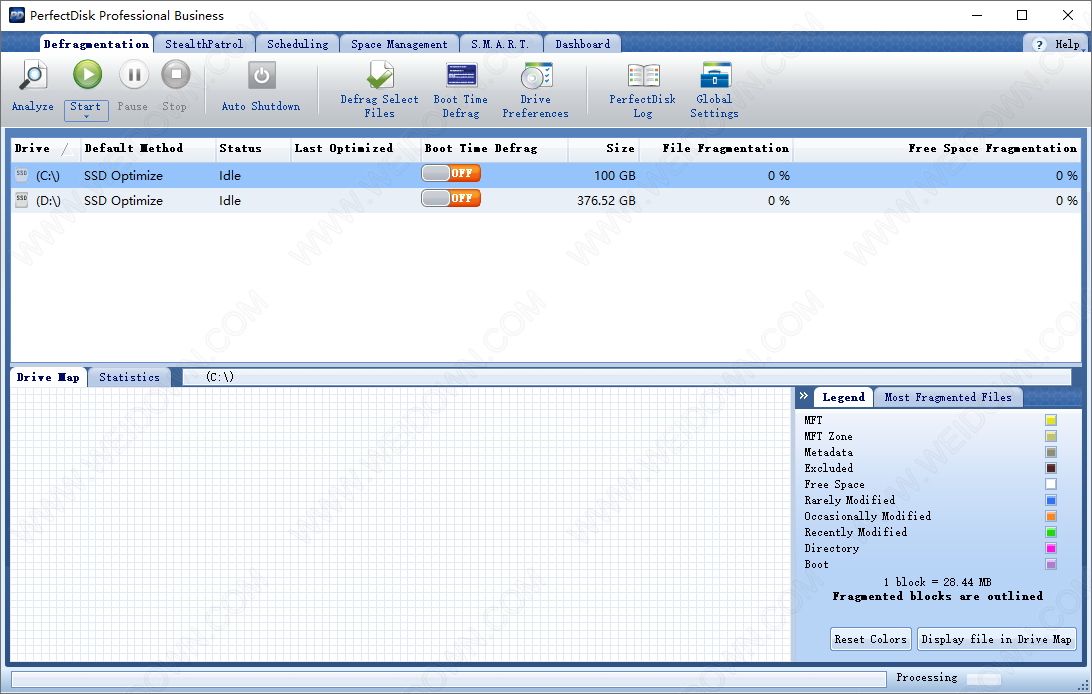This screenshot has height=694, width=1092.
Task: Click the Analyze magnifier icon
Action: coord(33,76)
